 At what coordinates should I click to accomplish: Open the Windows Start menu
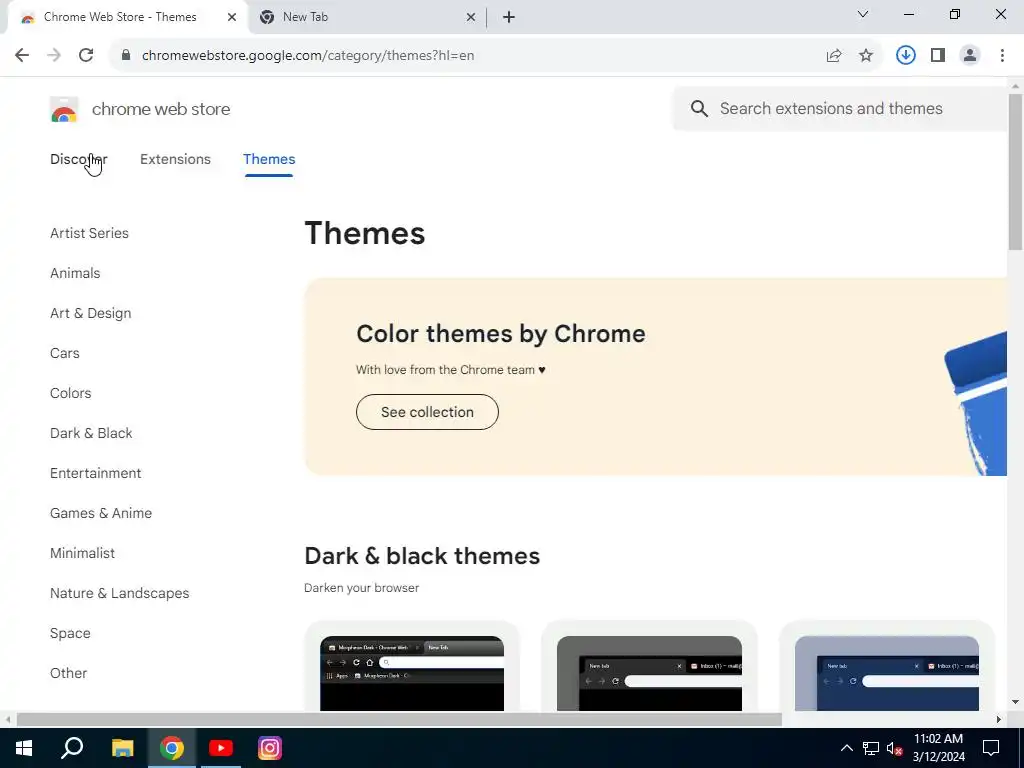(x=24, y=748)
